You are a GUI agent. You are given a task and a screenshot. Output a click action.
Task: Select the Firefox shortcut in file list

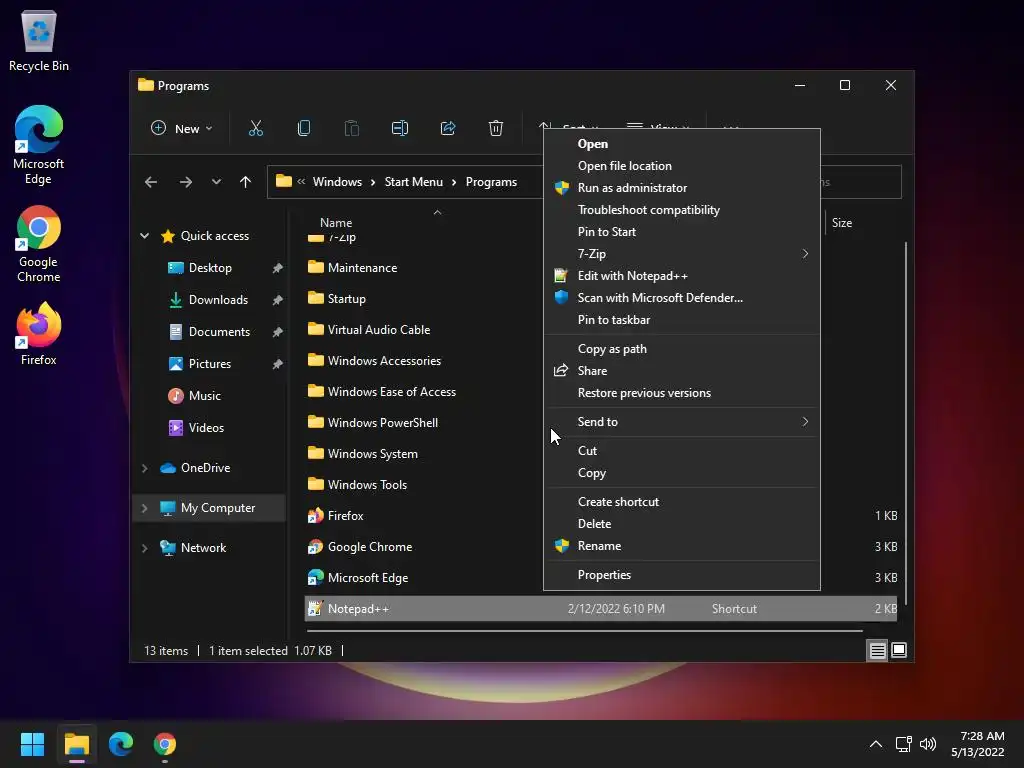[345, 516]
